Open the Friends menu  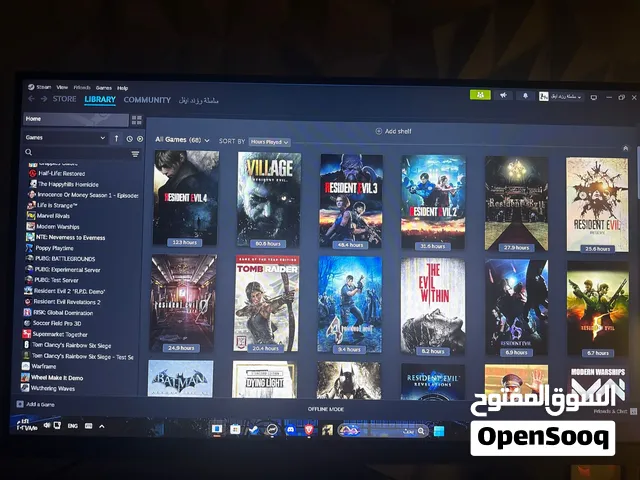tap(82, 88)
